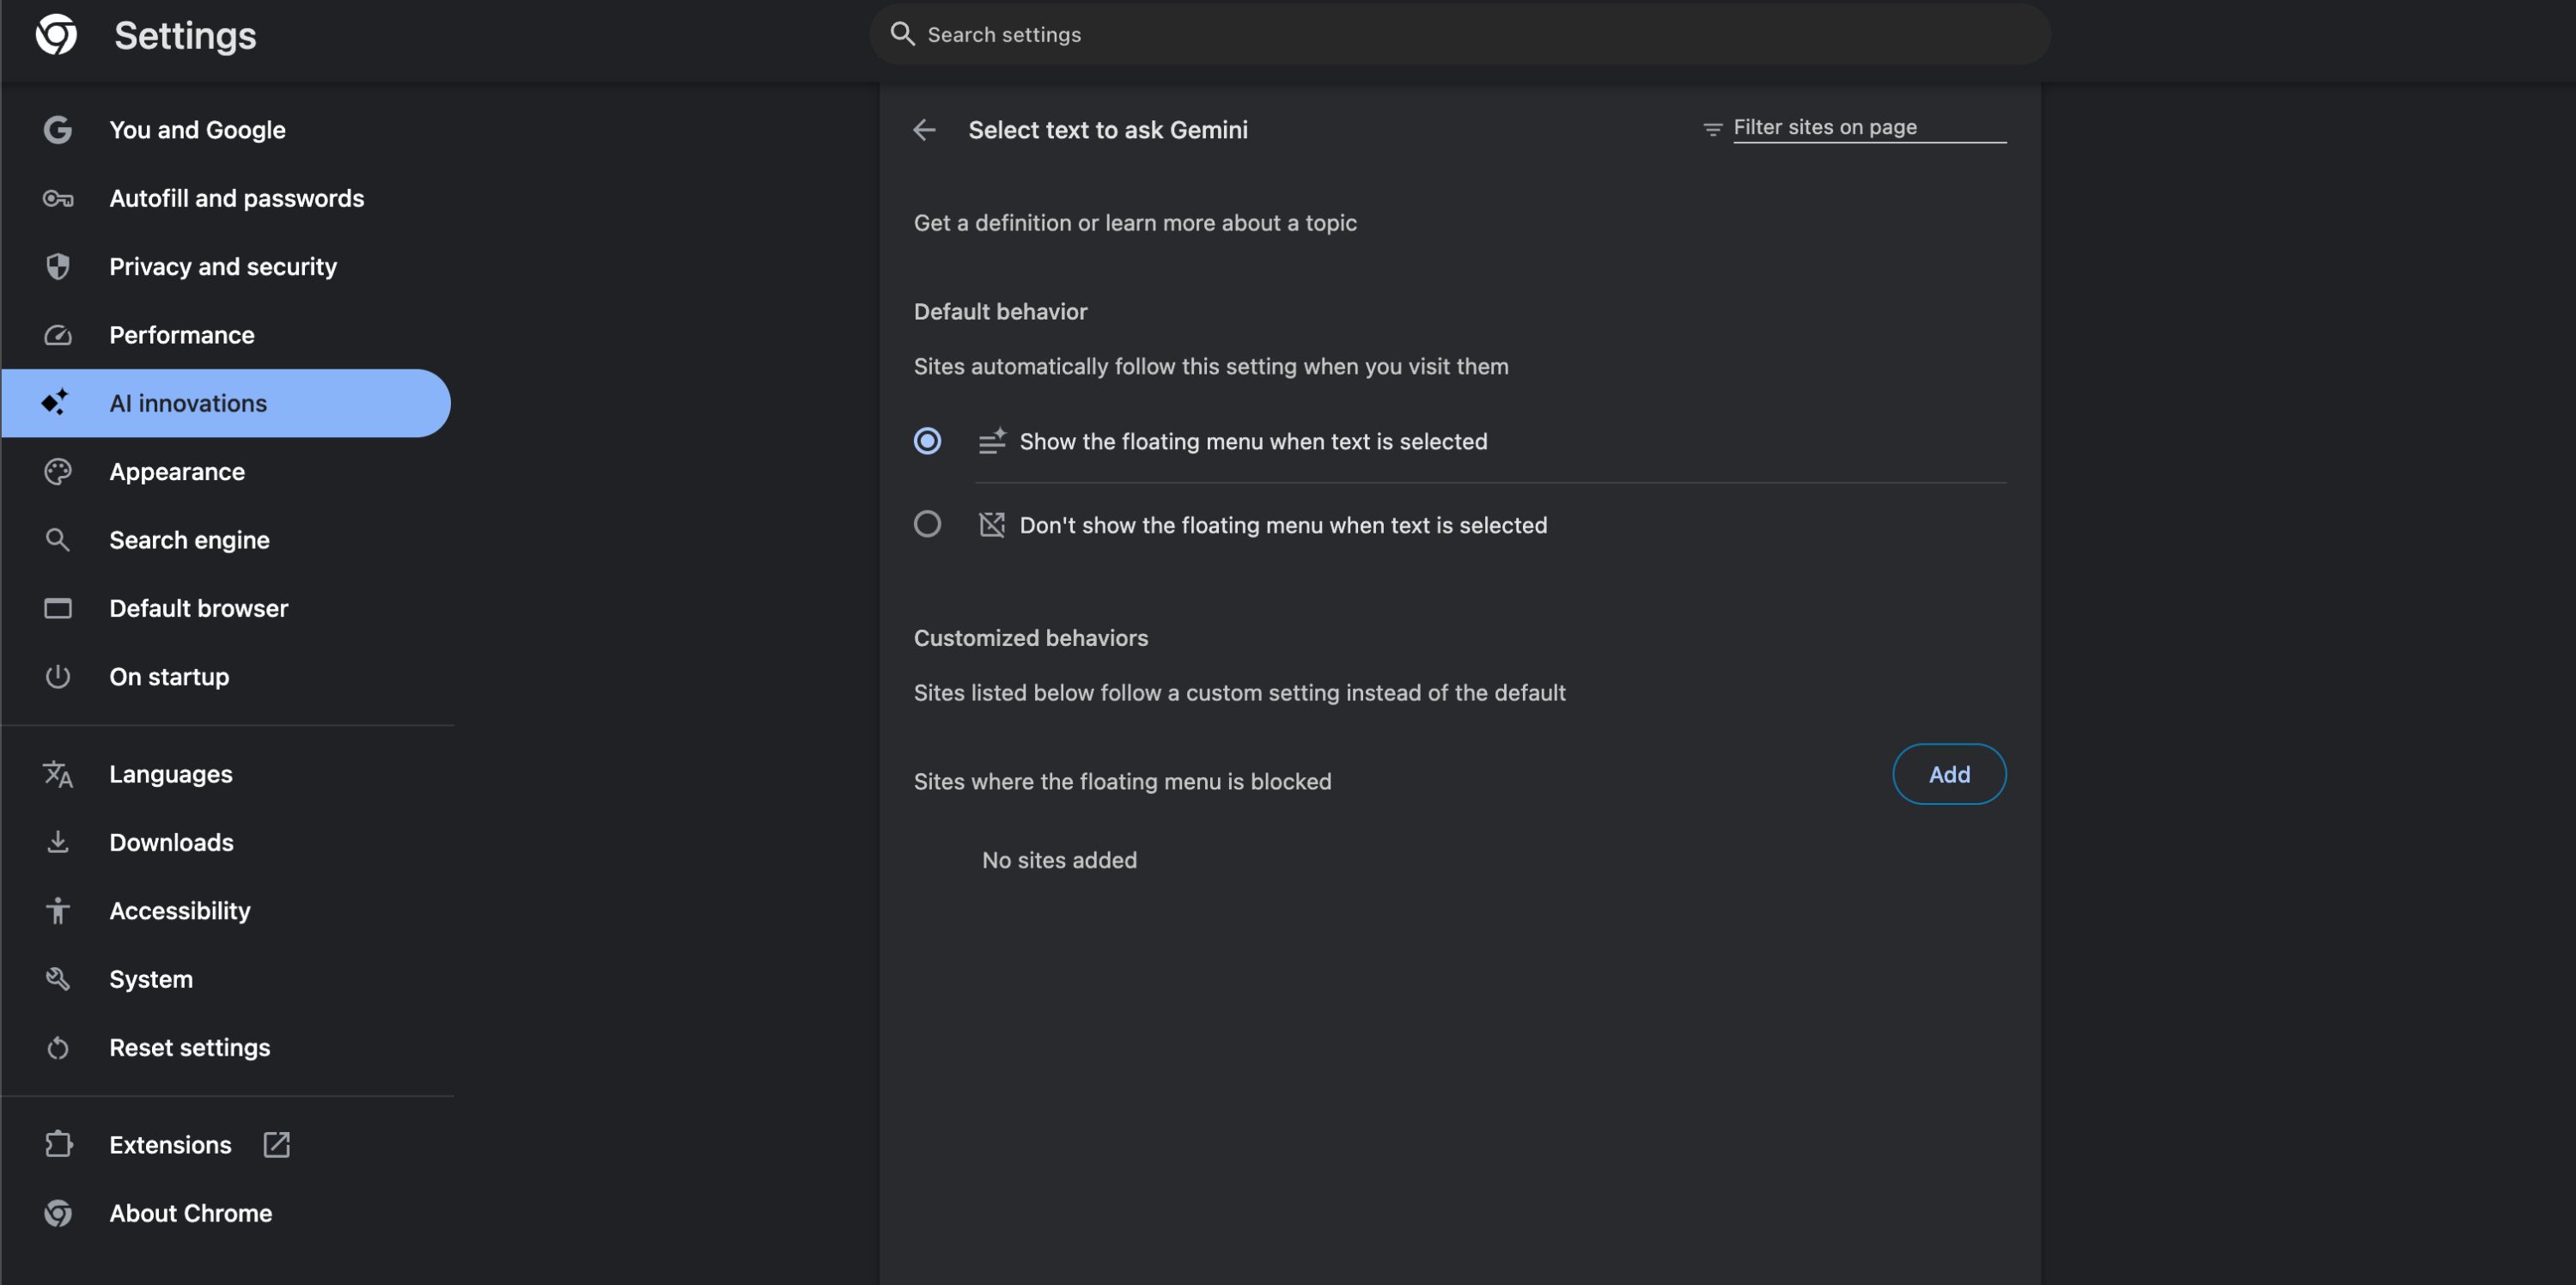2576x1285 pixels.
Task: Click the sparkle AI innovations icon
Action: coord(55,402)
